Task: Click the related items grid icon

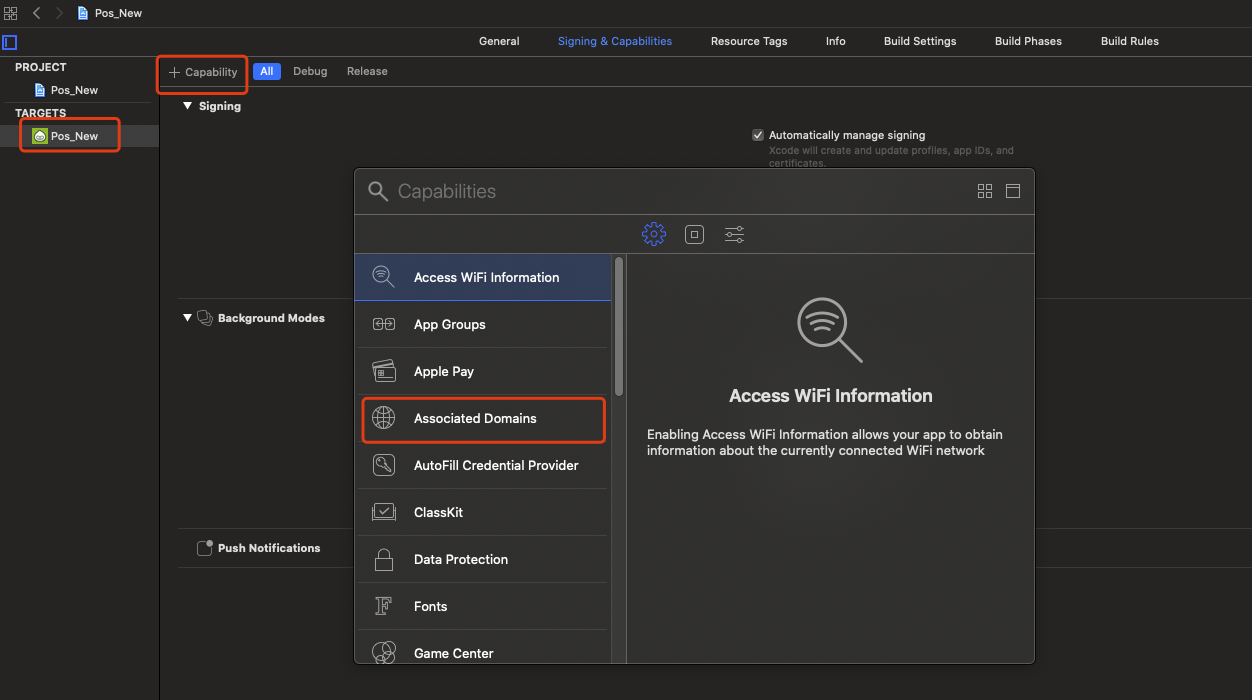Action: click(x=10, y=13)
